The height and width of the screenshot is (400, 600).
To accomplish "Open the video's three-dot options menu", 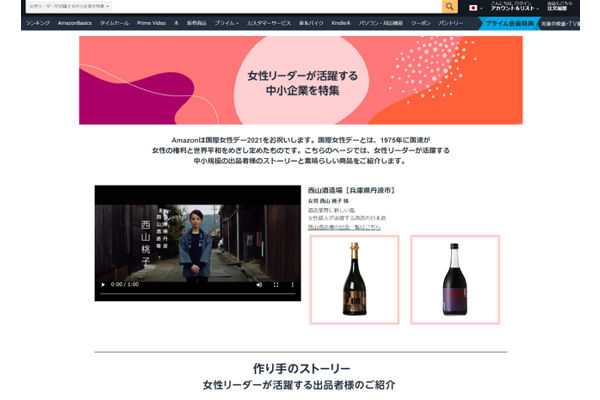I will coord(291,284).
